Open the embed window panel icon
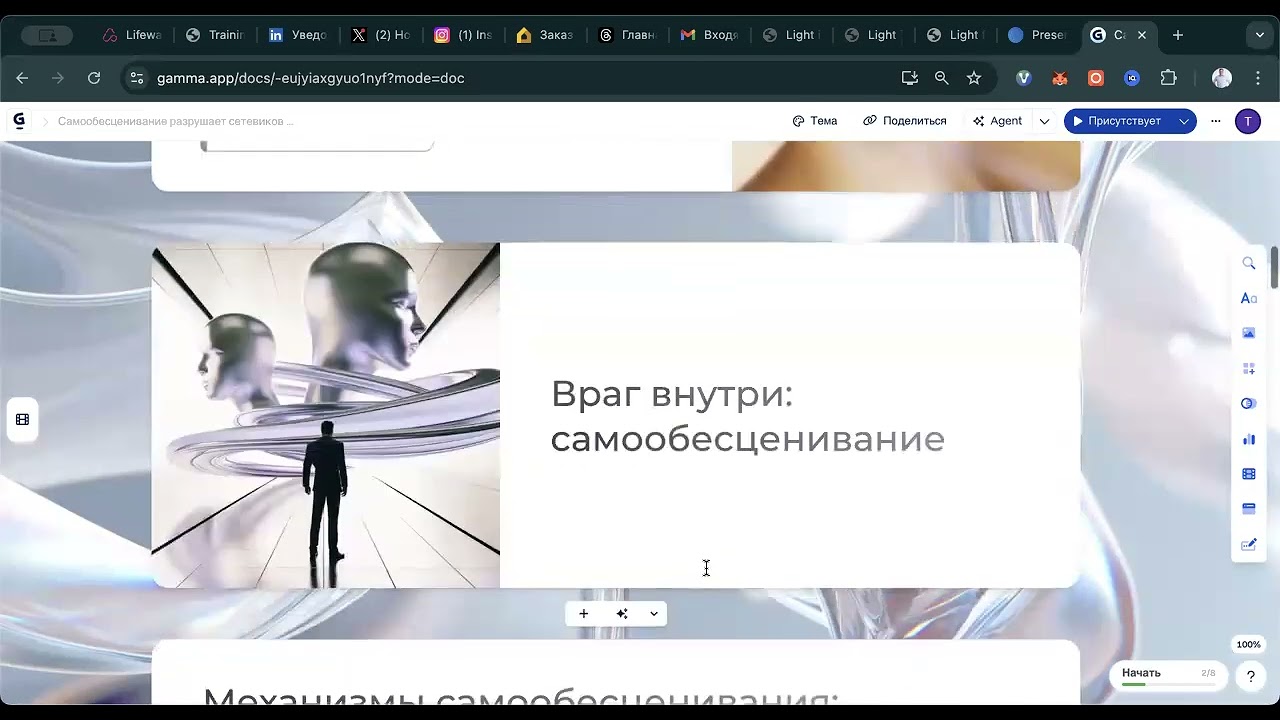Screen dimensions: 1280x720 pos(1249,509)
